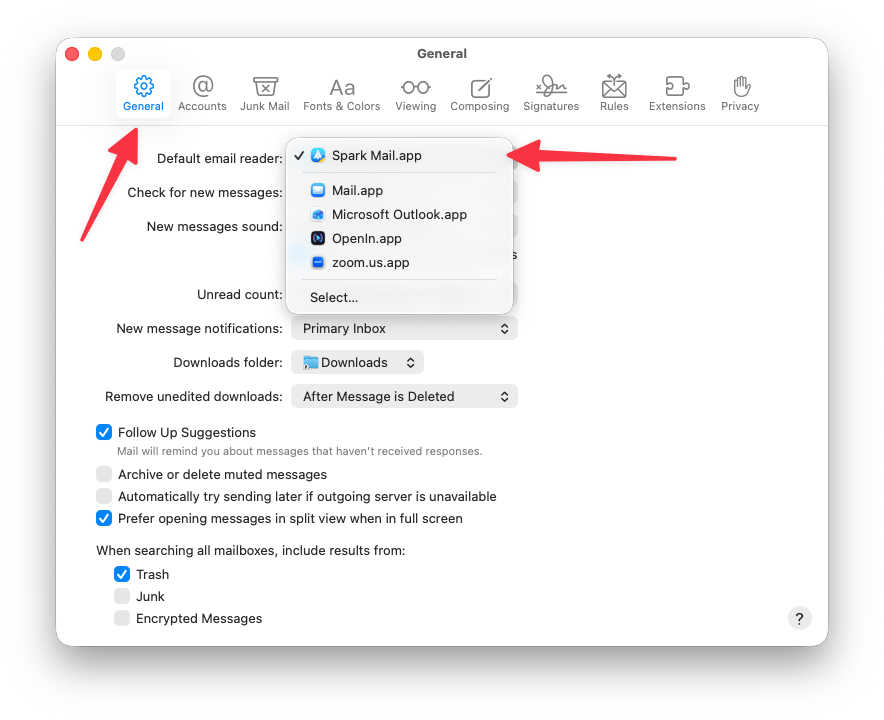Select Mail.app as default email reader

pyautogui.click(x=355, y=190)
